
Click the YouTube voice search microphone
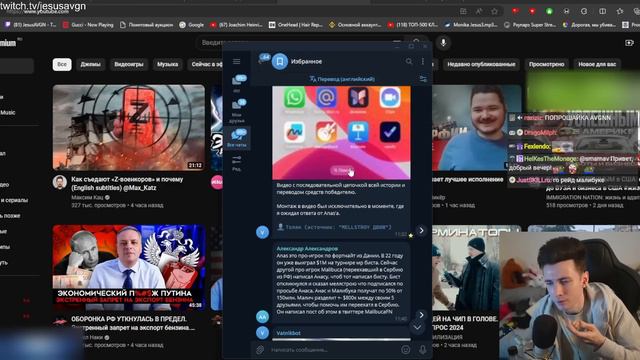coord(443,42)
